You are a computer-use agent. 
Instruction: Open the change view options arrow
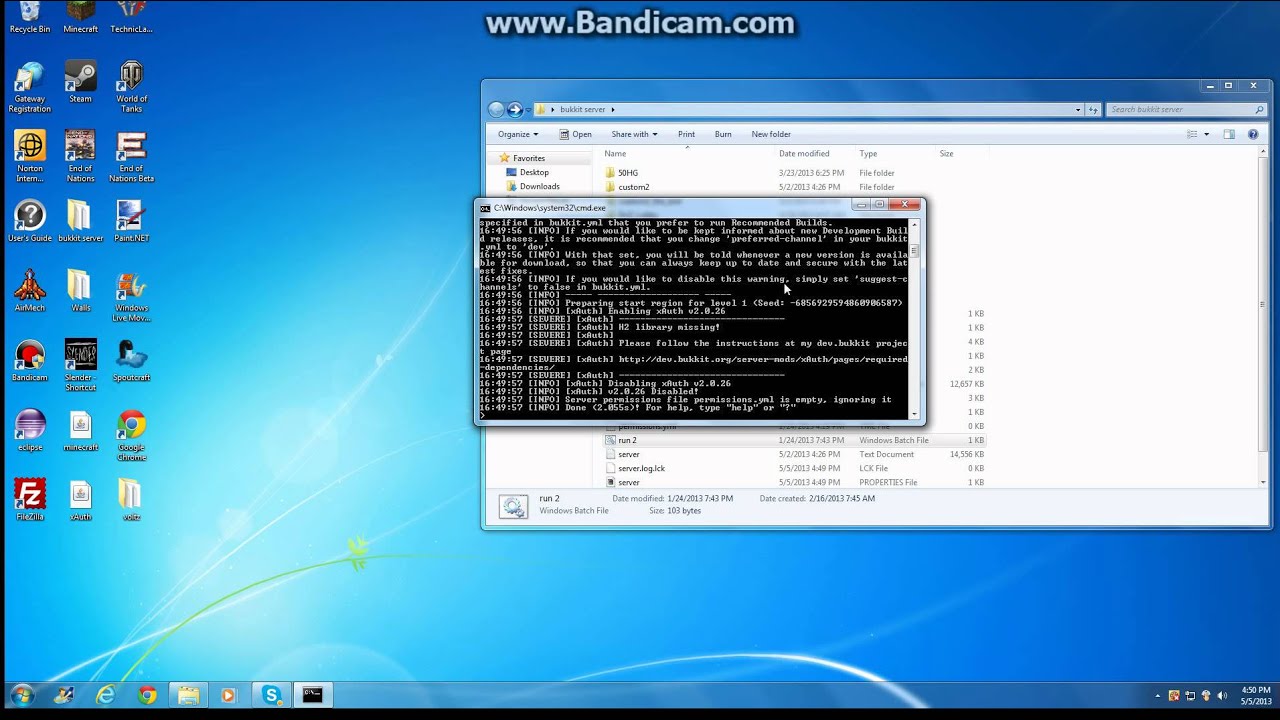[x=1206, y=134]
